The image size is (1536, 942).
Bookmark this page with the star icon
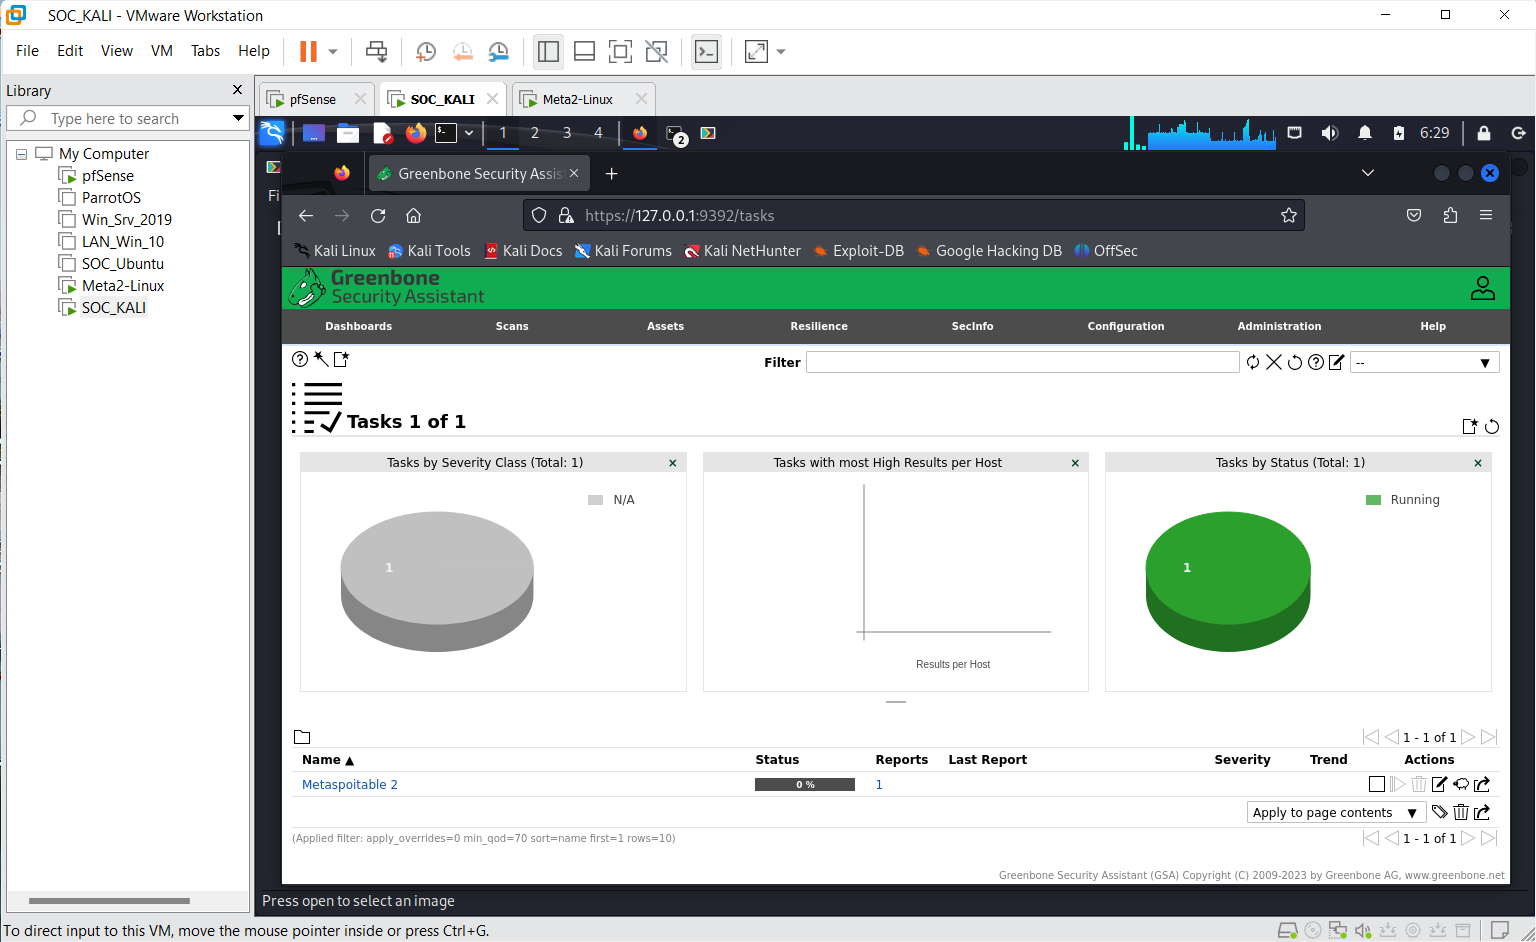pos(1288,215)
